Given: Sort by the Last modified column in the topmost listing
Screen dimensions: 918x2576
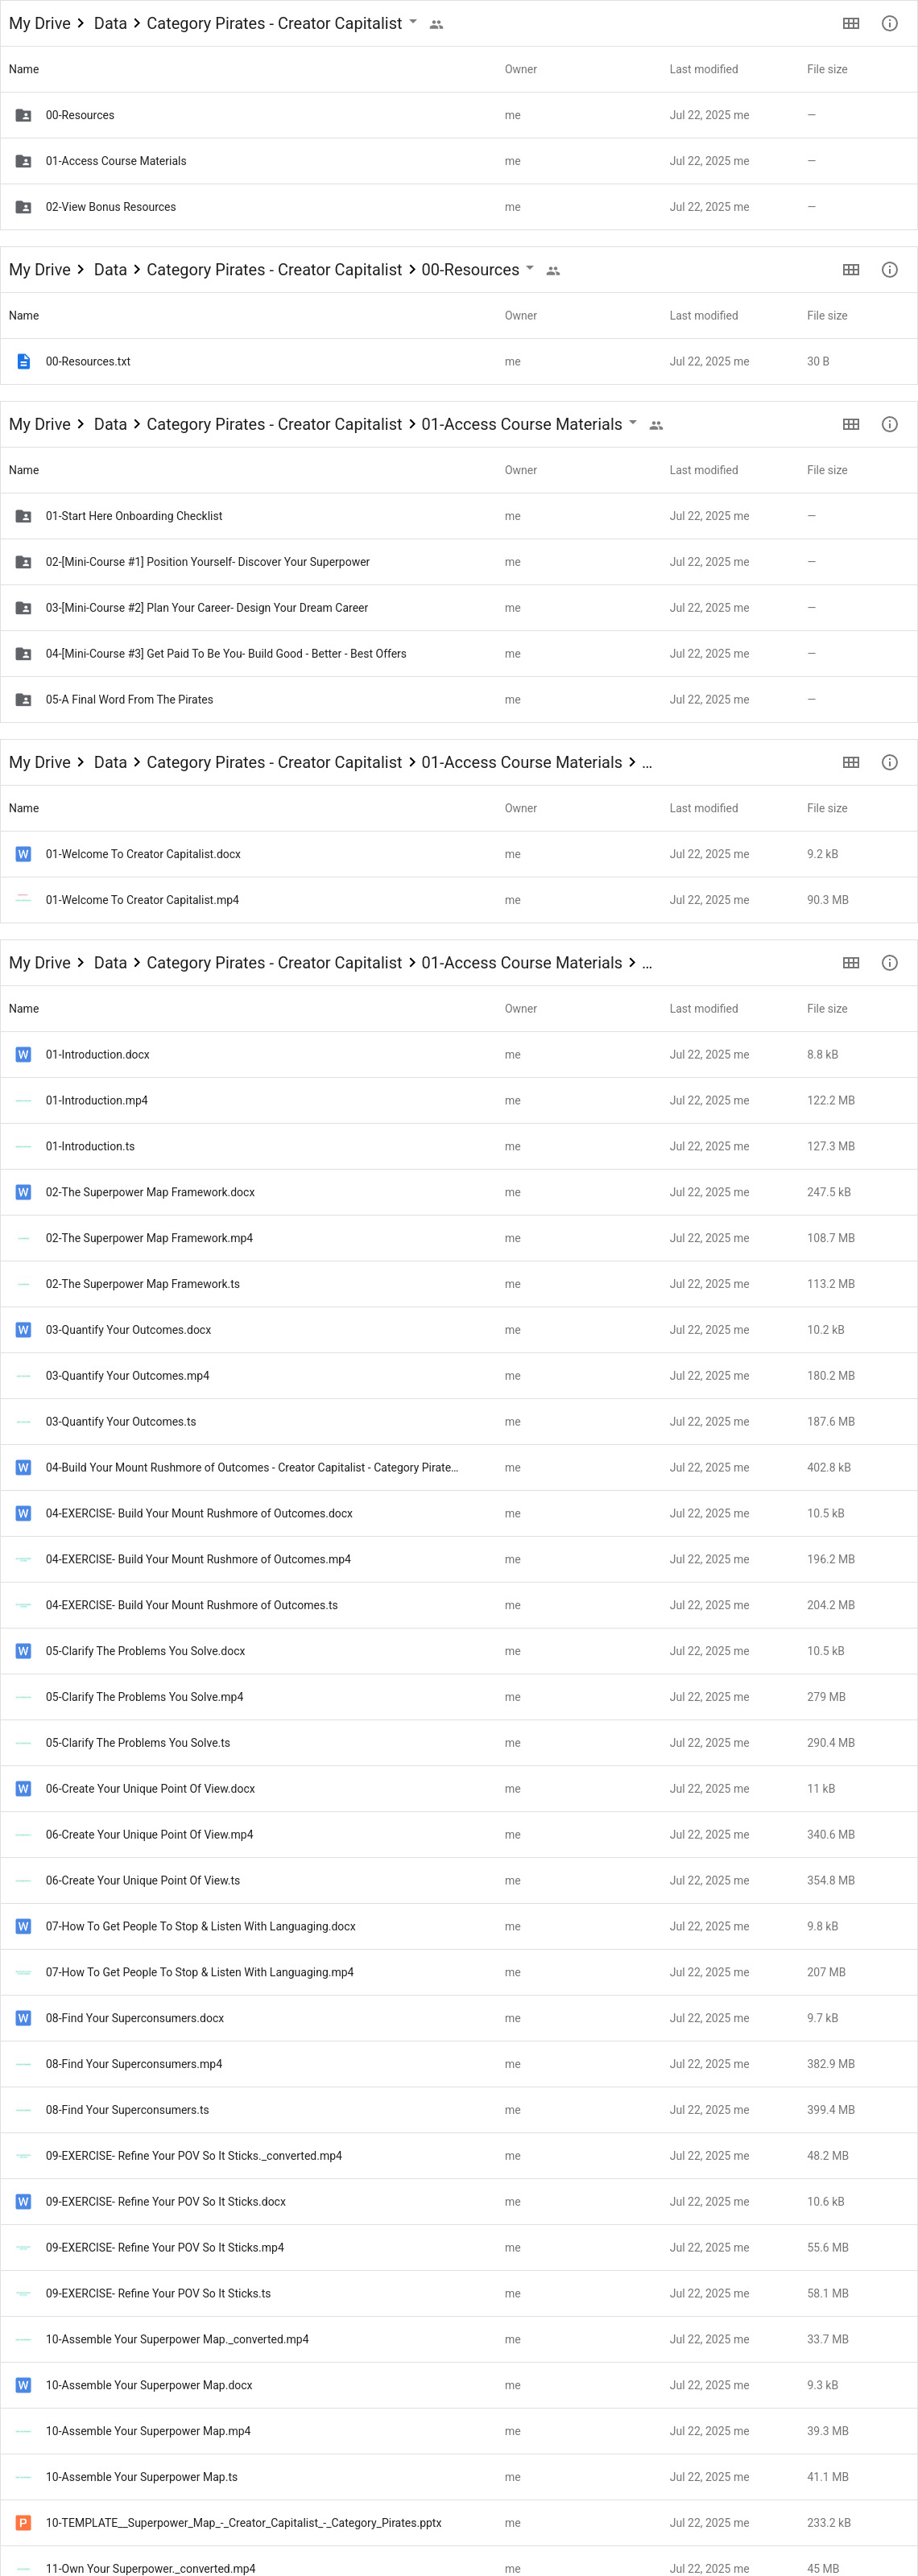Looking at the screenshot, I should coord(704,70).
